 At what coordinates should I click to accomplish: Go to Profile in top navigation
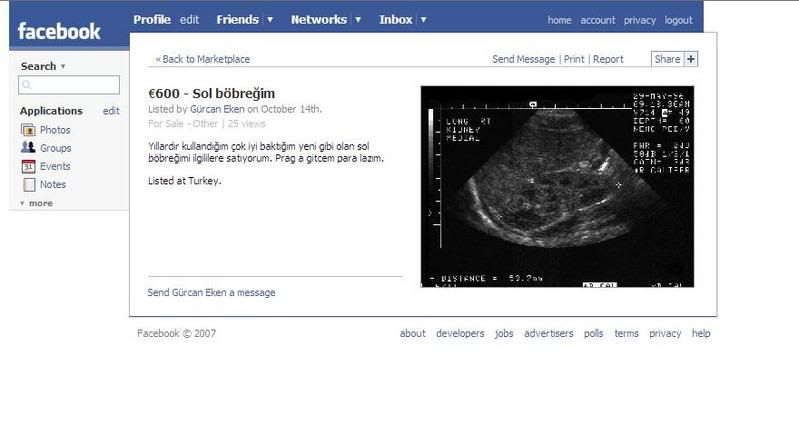(x=152, y=19)
